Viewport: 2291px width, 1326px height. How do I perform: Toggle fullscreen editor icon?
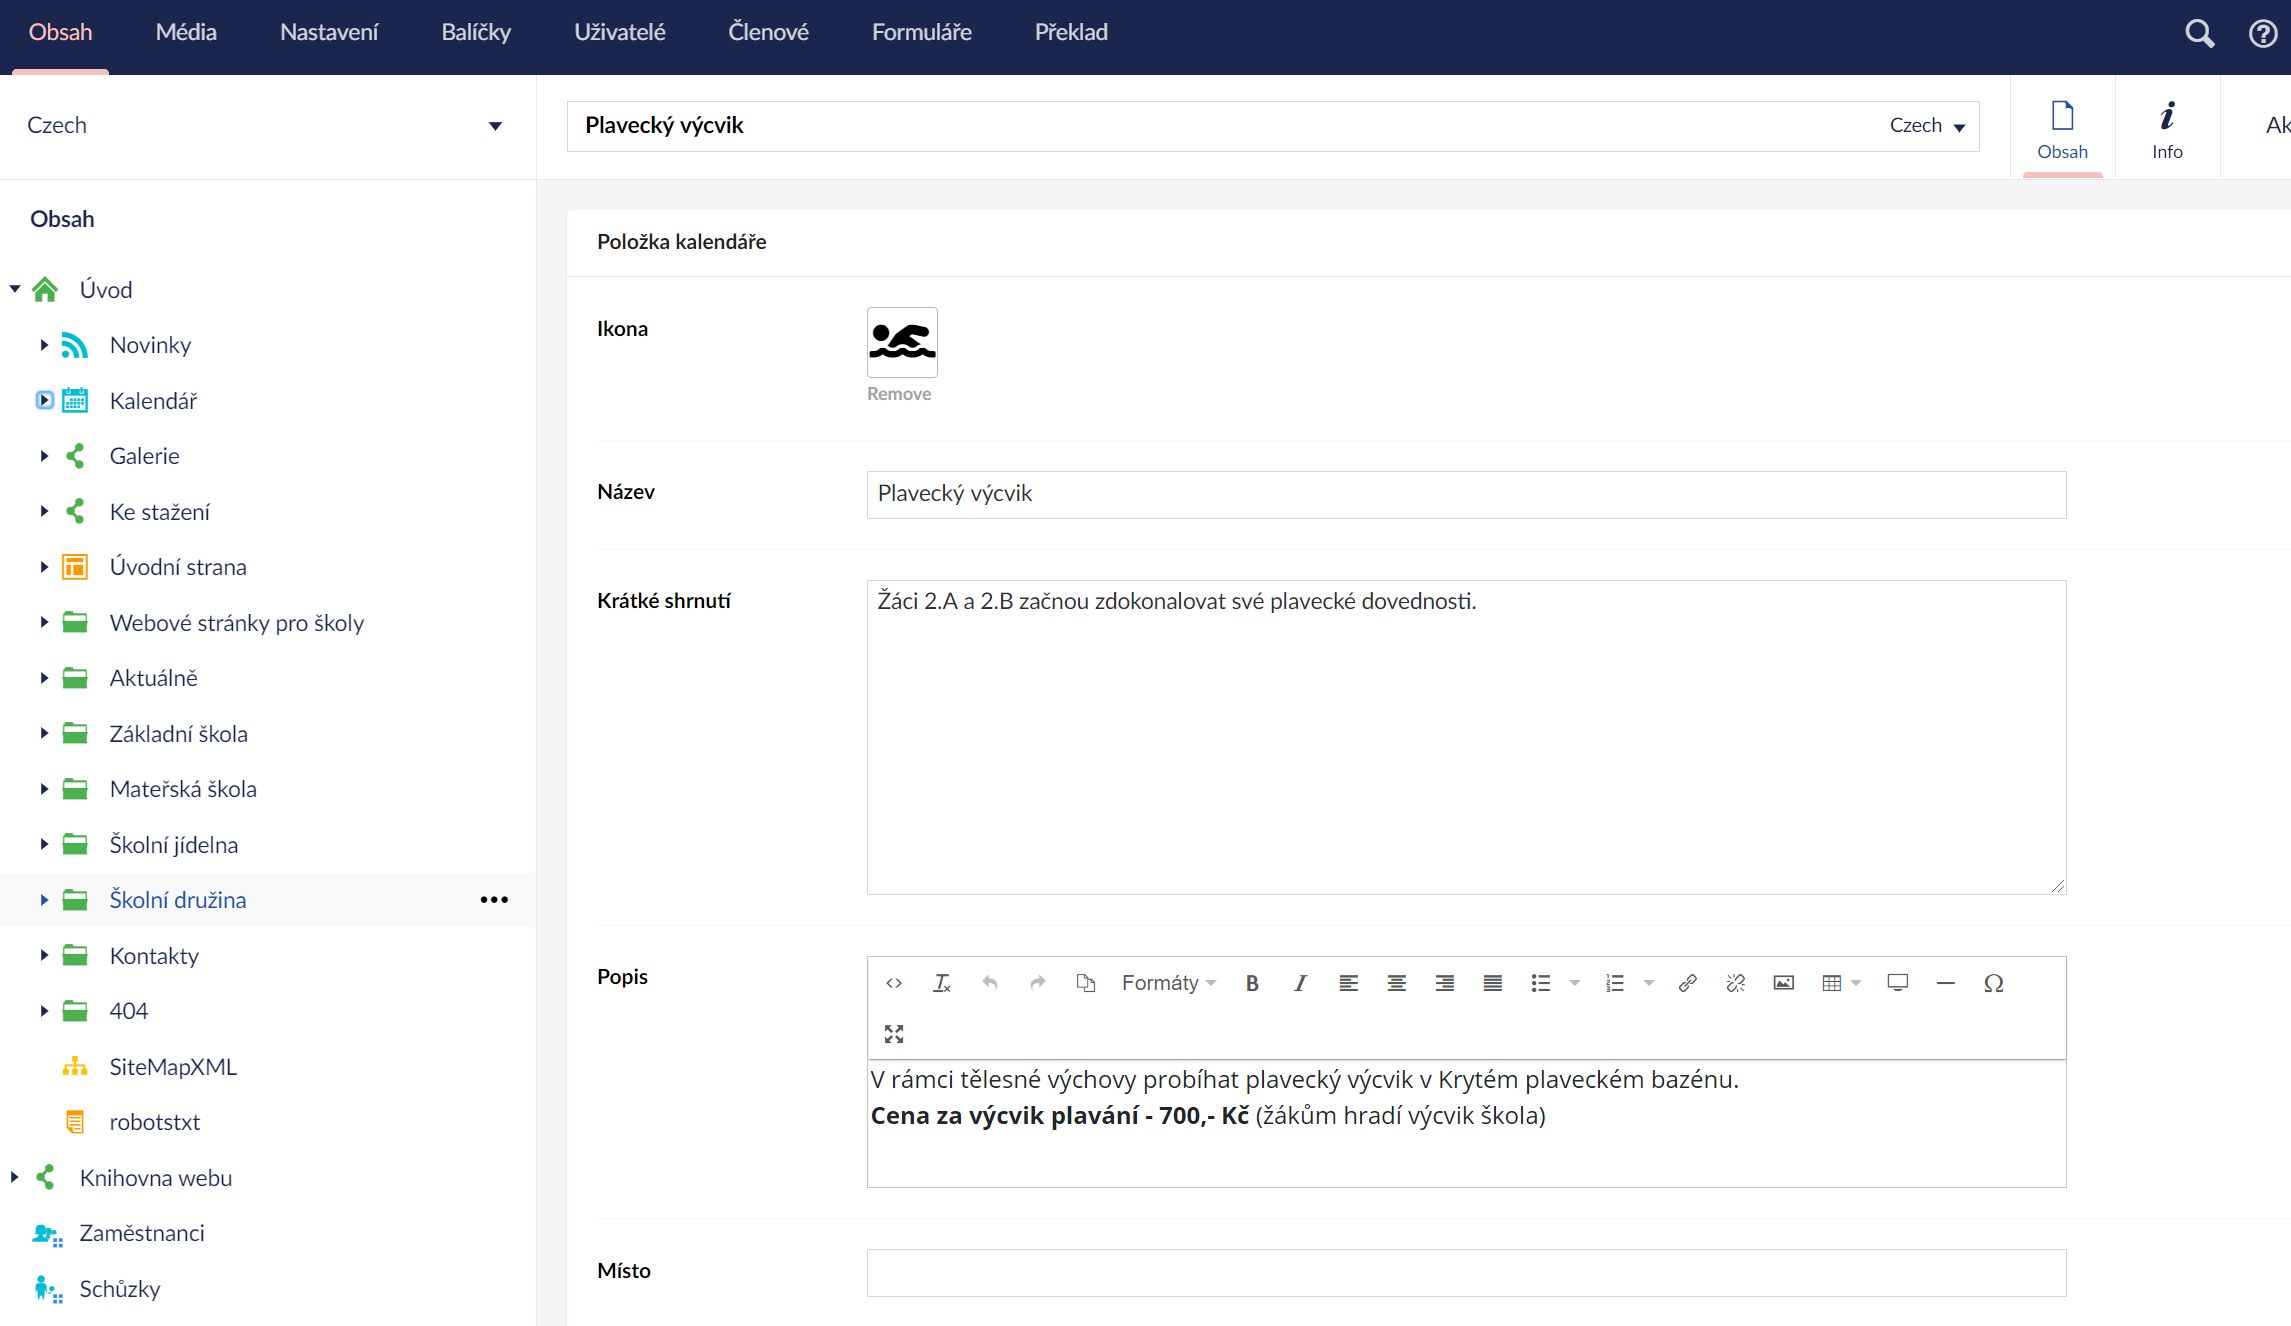(894, 1034)
